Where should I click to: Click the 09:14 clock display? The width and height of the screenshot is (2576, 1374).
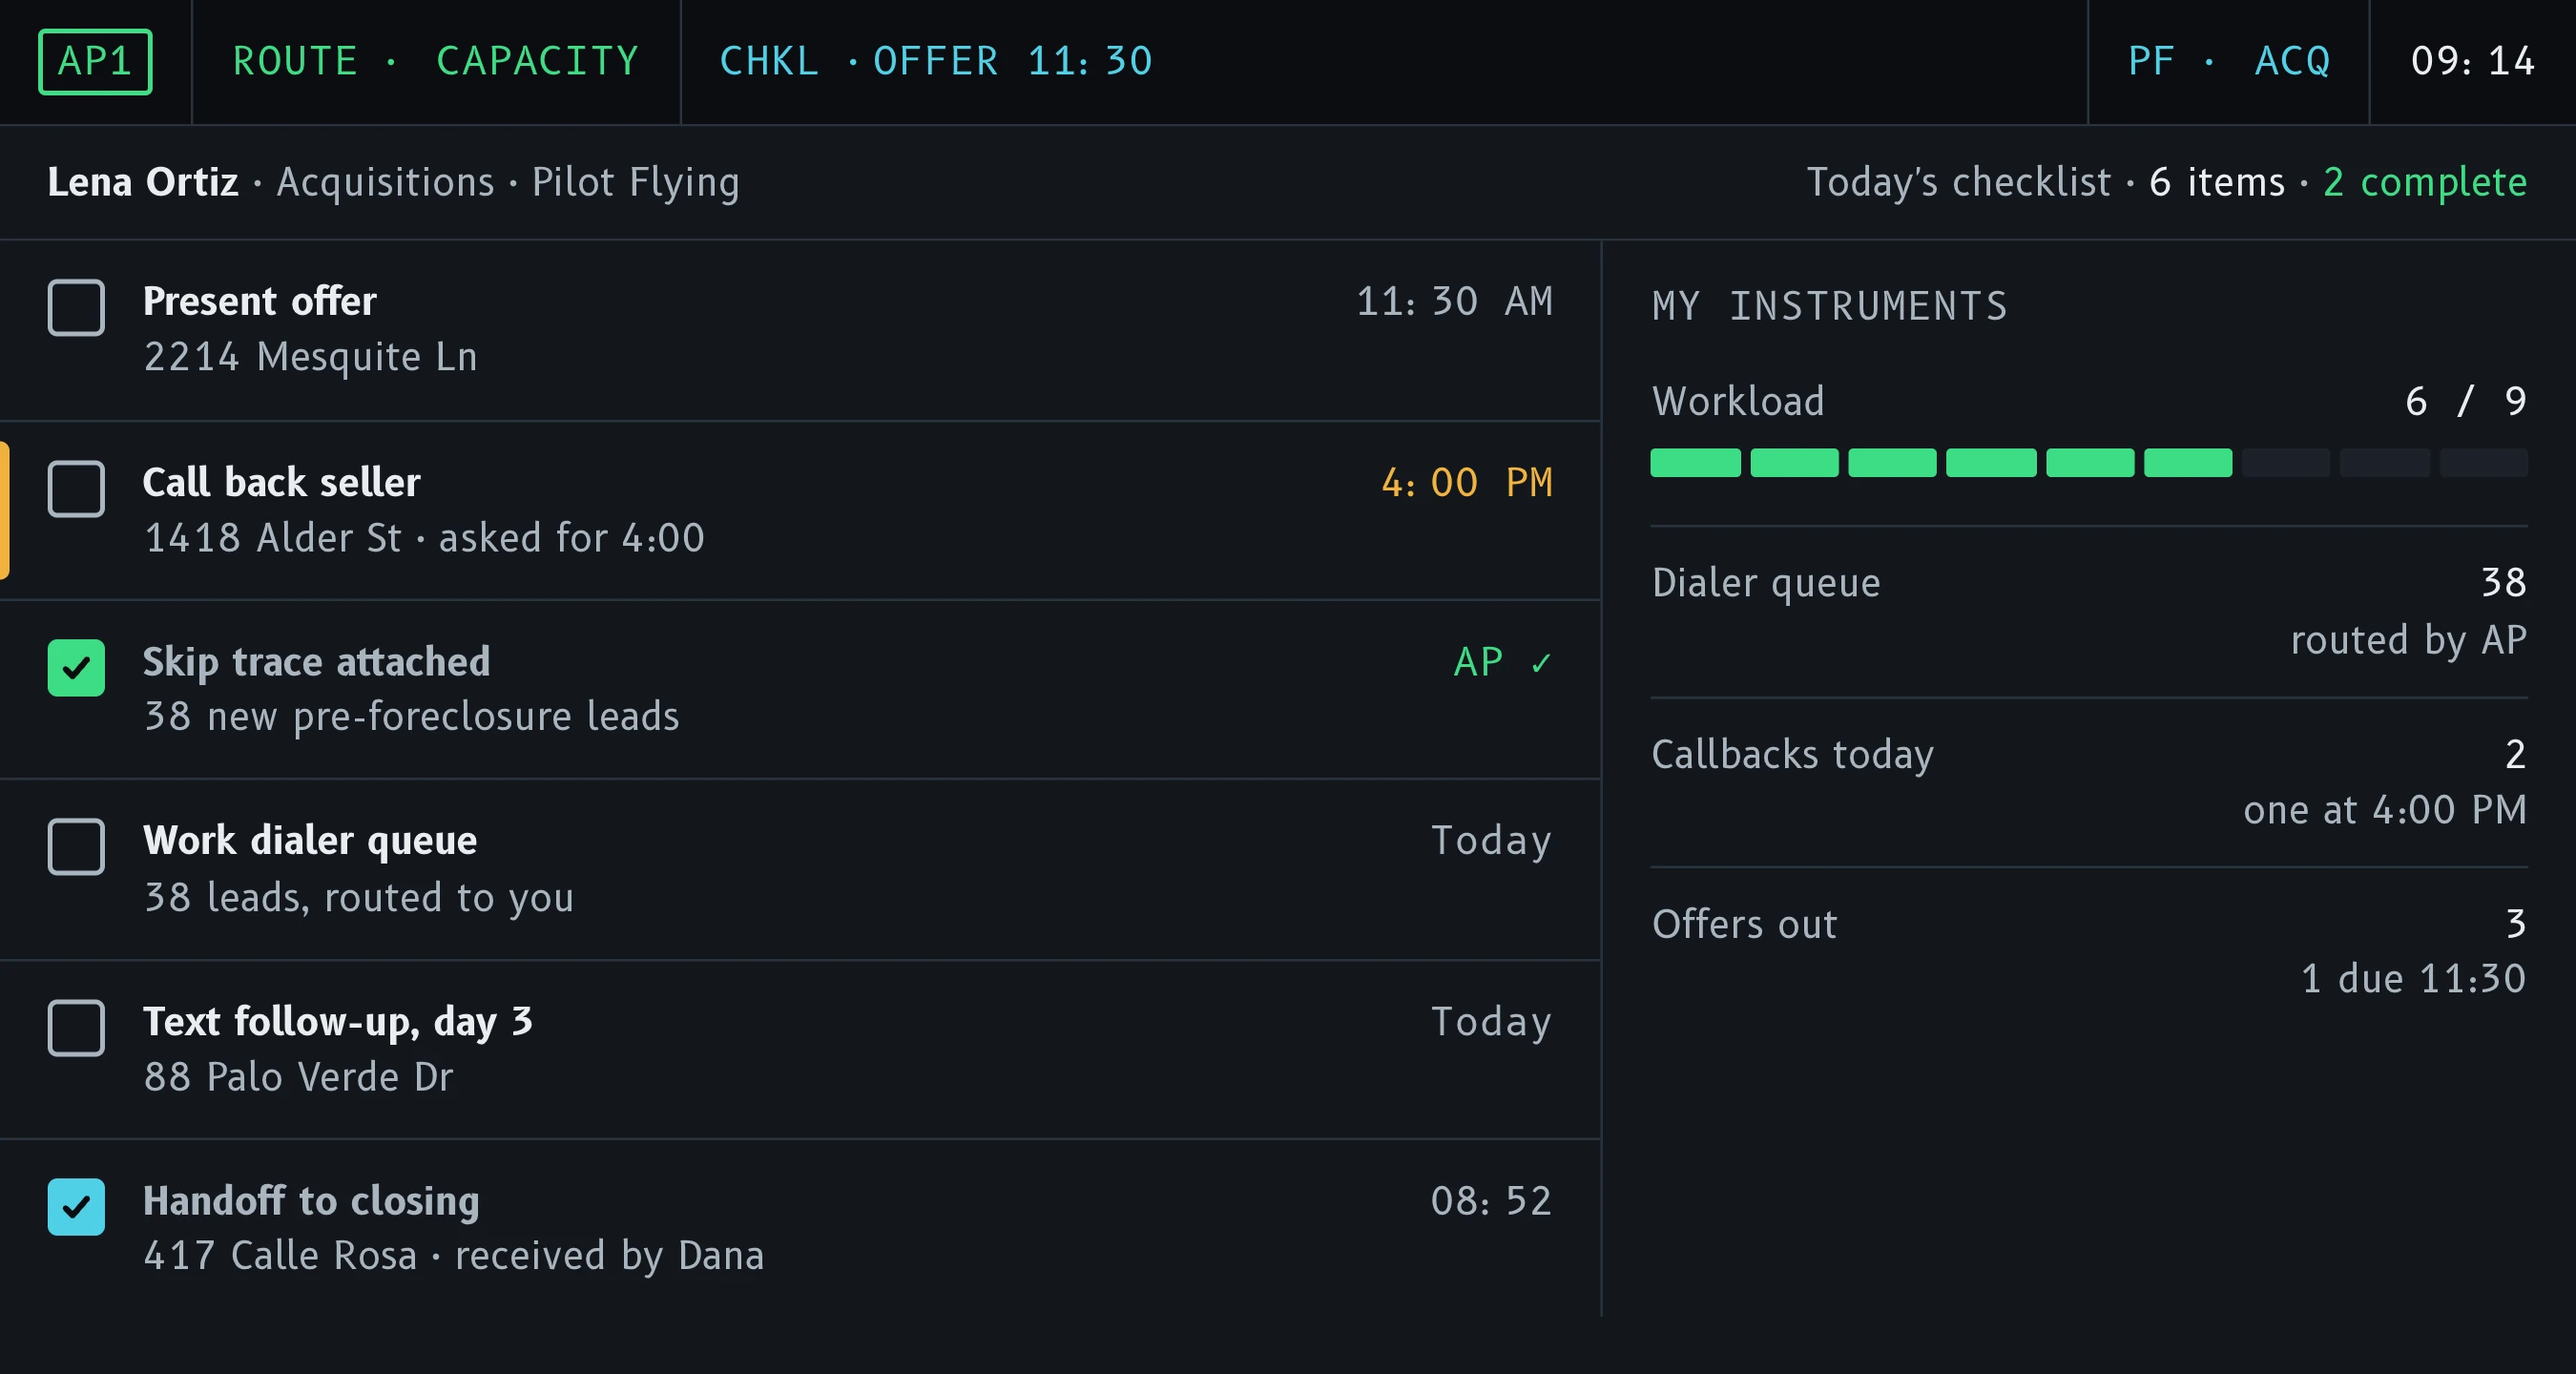pyautogui.click(x=2473, y=61)
